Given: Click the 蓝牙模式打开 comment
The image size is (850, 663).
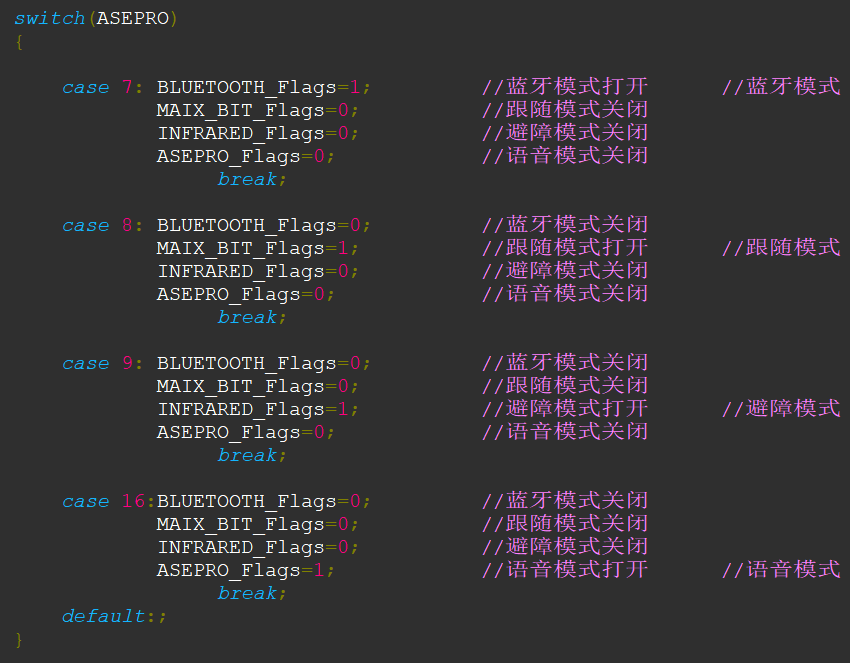Looking at the screenshot, I should 565,87.
